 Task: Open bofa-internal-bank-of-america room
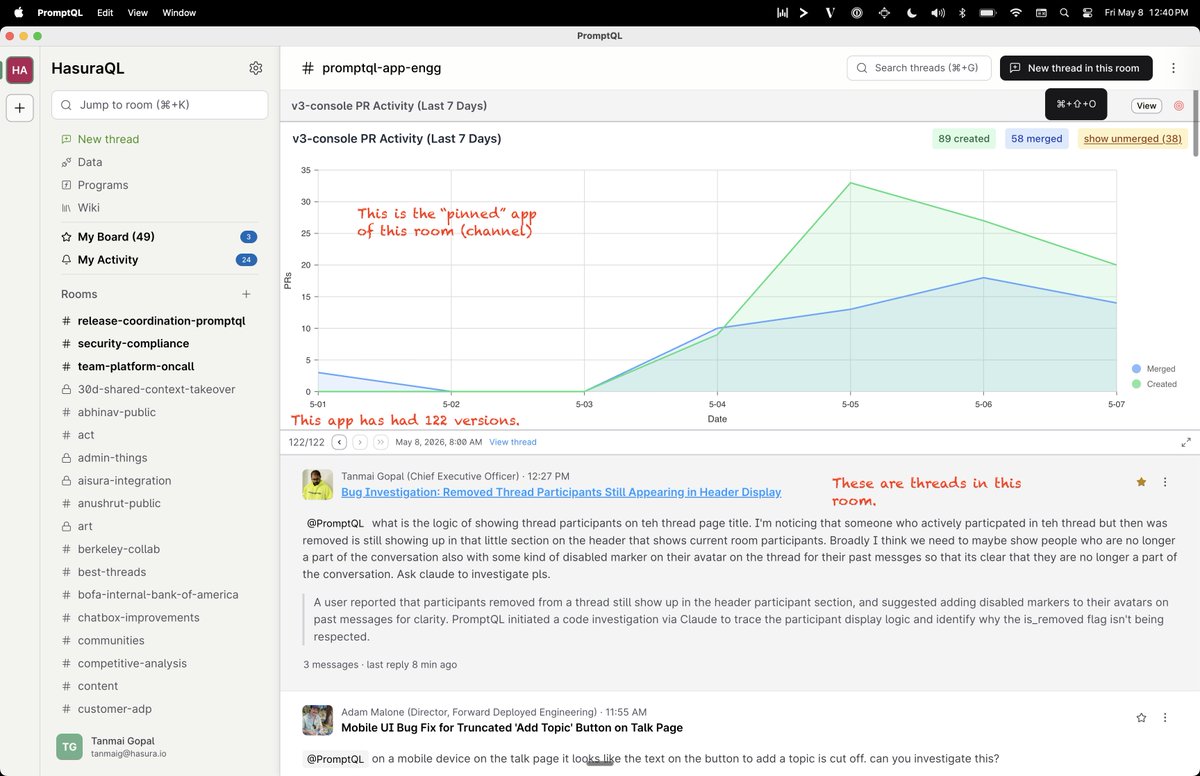click(160, 595)
